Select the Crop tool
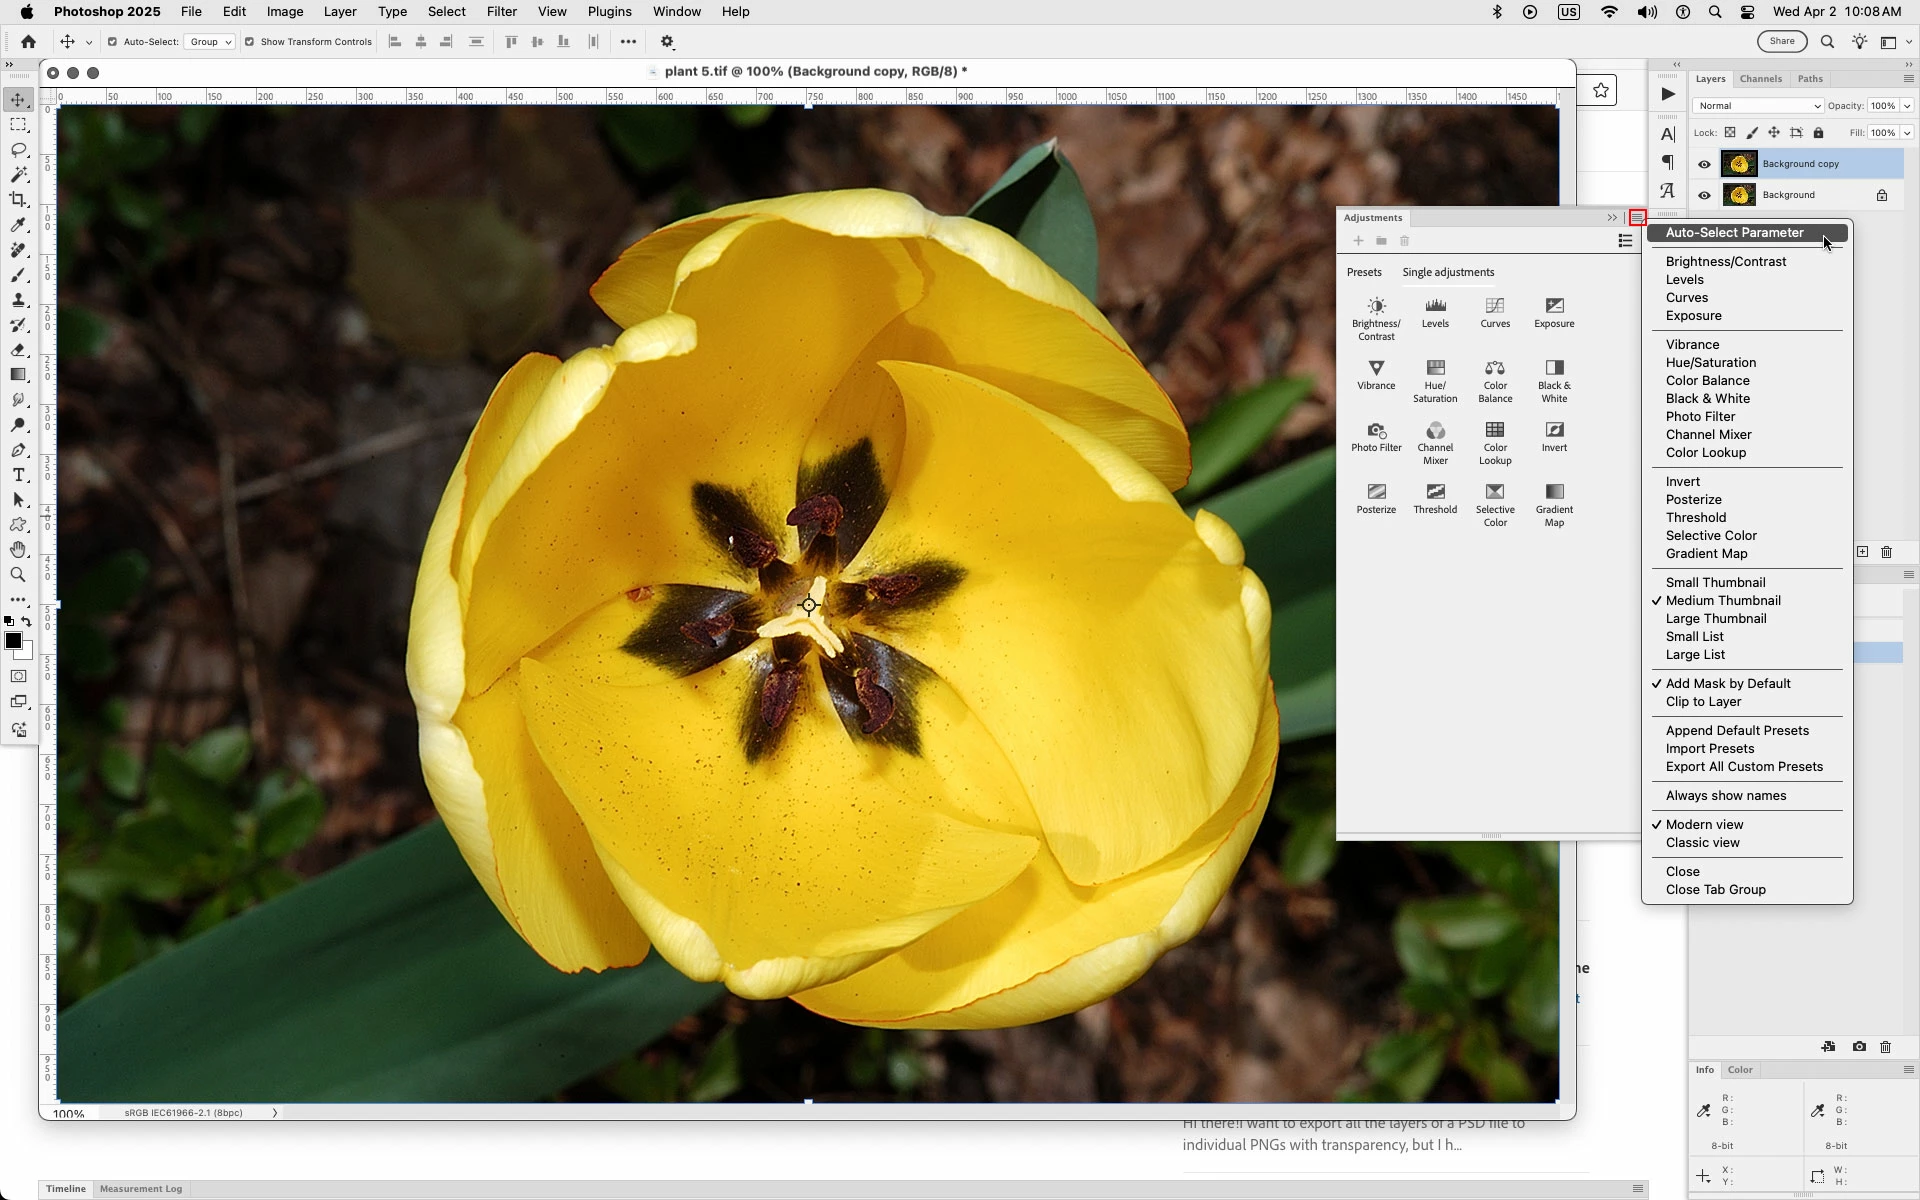1920x1200 pixels. pos(18,200)
